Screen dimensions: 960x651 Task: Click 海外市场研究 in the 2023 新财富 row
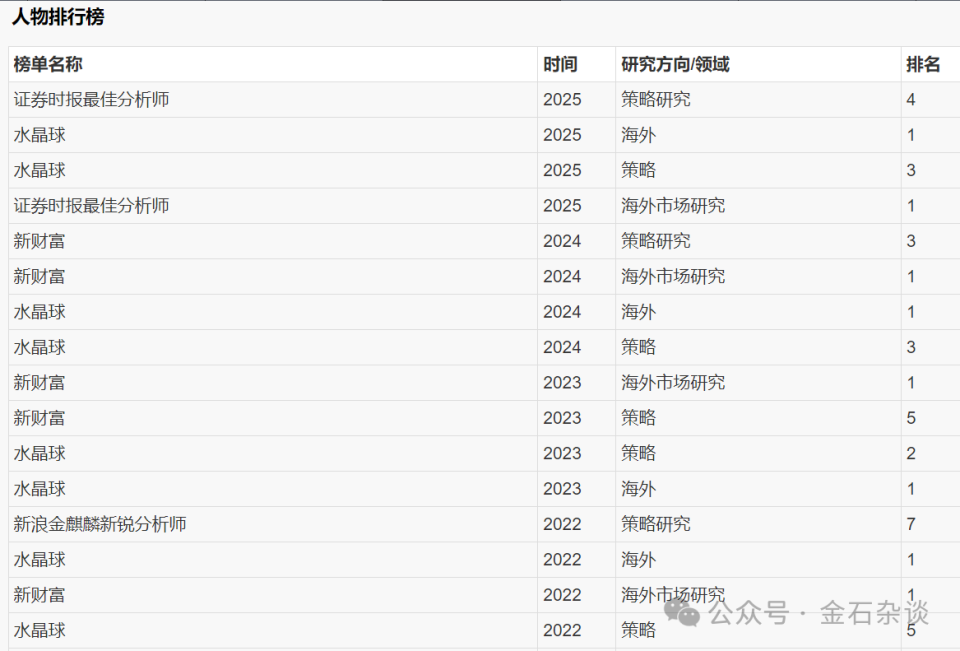coord(673,383)
